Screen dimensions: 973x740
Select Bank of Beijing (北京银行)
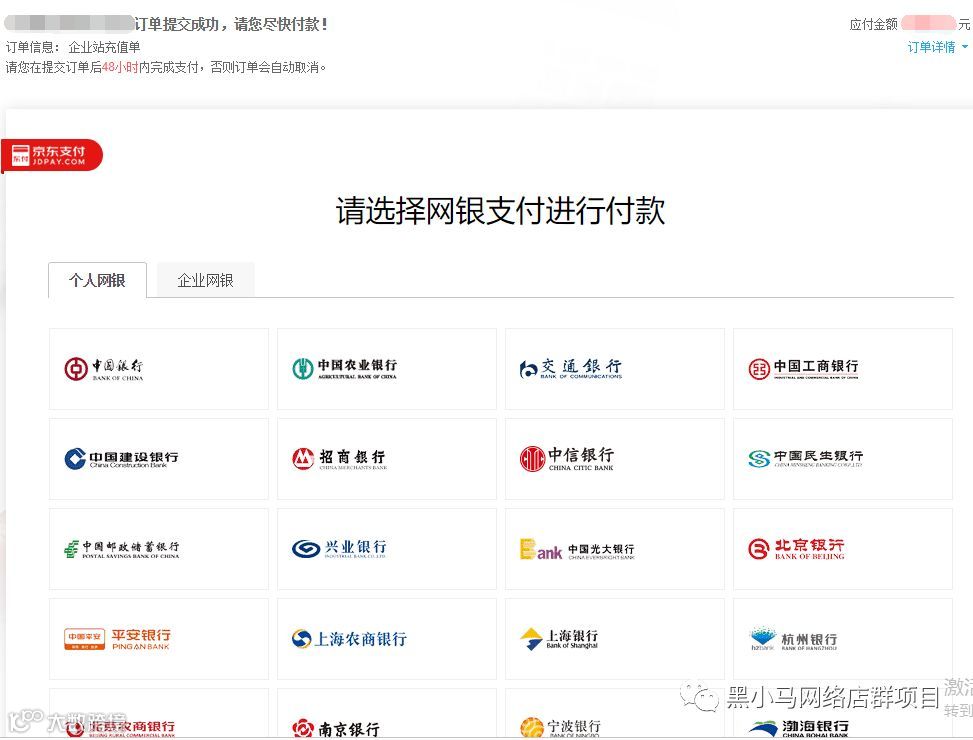pos(843,549)
